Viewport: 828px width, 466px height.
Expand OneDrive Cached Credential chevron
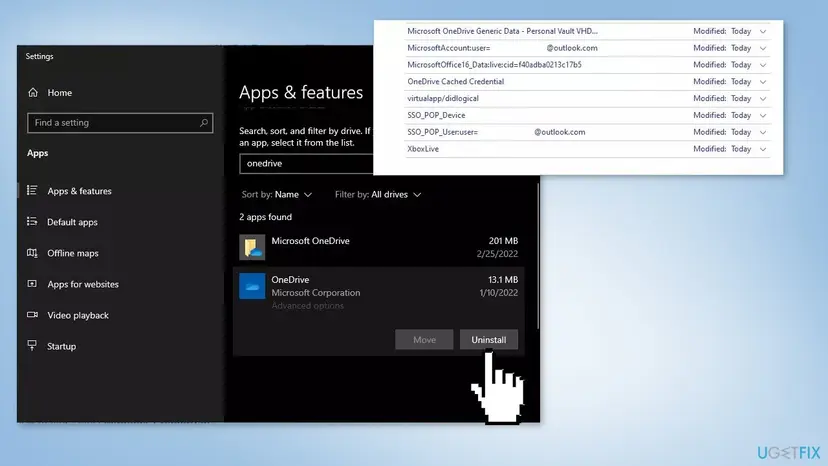pyautogui.click(x=763, y=82)
